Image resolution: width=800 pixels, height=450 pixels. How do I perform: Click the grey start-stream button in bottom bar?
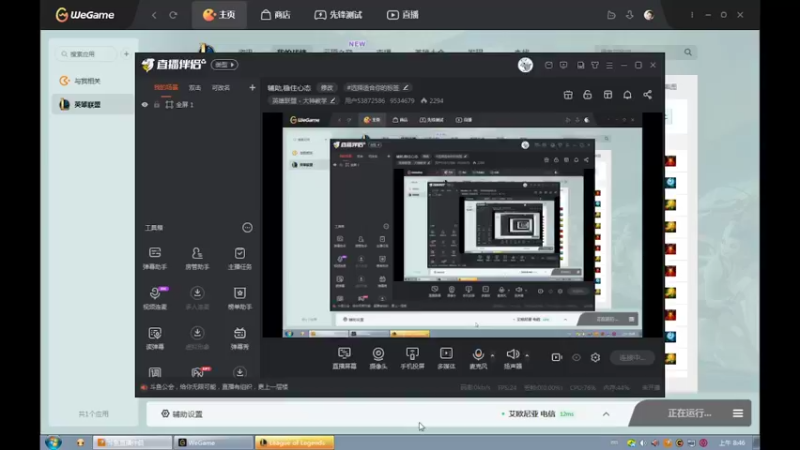[632, 358]
